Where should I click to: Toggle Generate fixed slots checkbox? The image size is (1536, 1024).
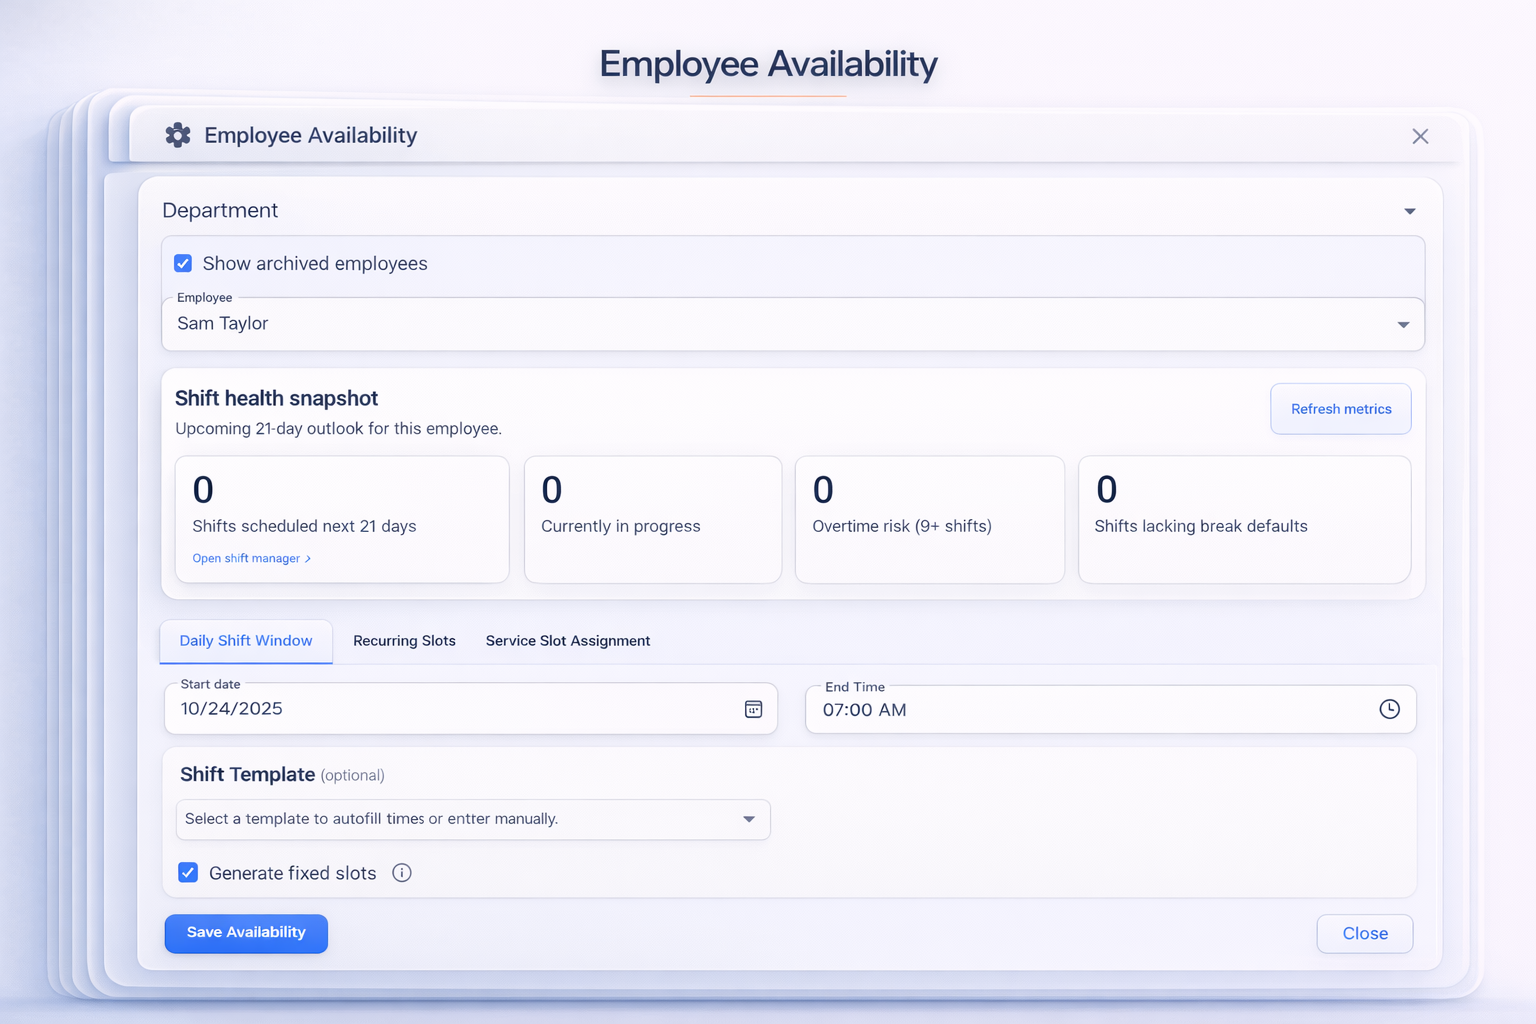coord(188,872)
